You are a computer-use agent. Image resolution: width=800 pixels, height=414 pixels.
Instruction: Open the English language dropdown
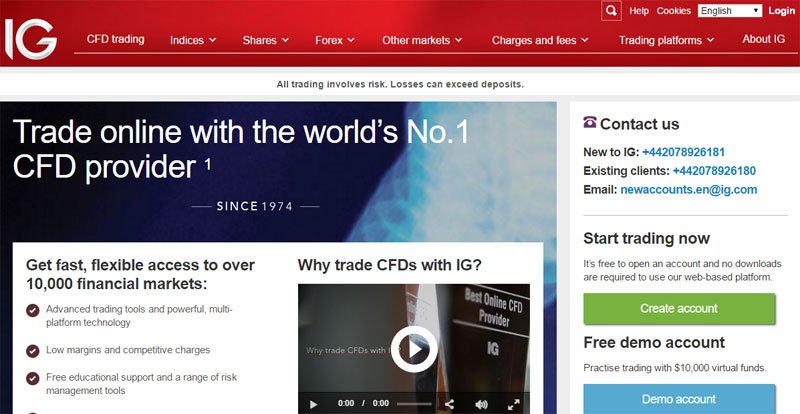(x=729, y=11)
